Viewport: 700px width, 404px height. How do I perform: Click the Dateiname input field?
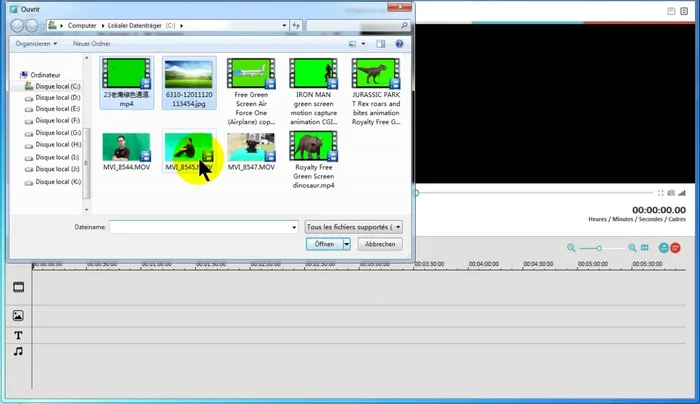204,227
